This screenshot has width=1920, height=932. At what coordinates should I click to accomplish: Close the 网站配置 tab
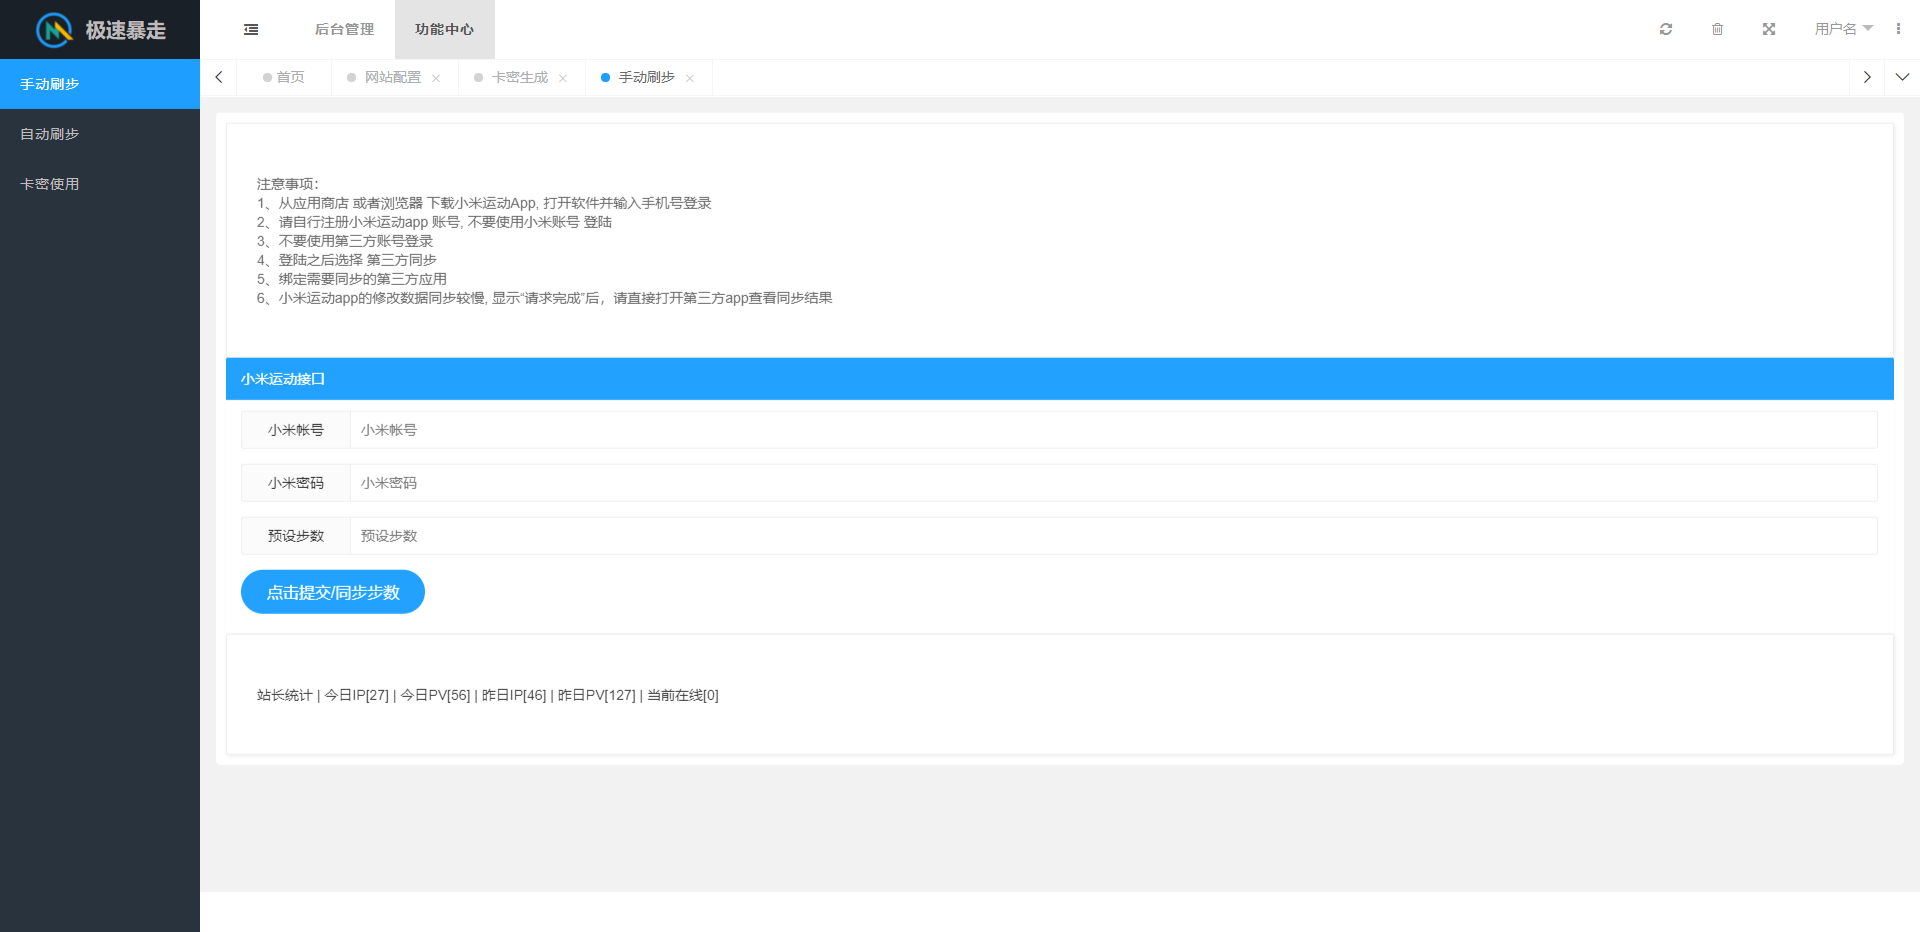click(x=436, y=78)
